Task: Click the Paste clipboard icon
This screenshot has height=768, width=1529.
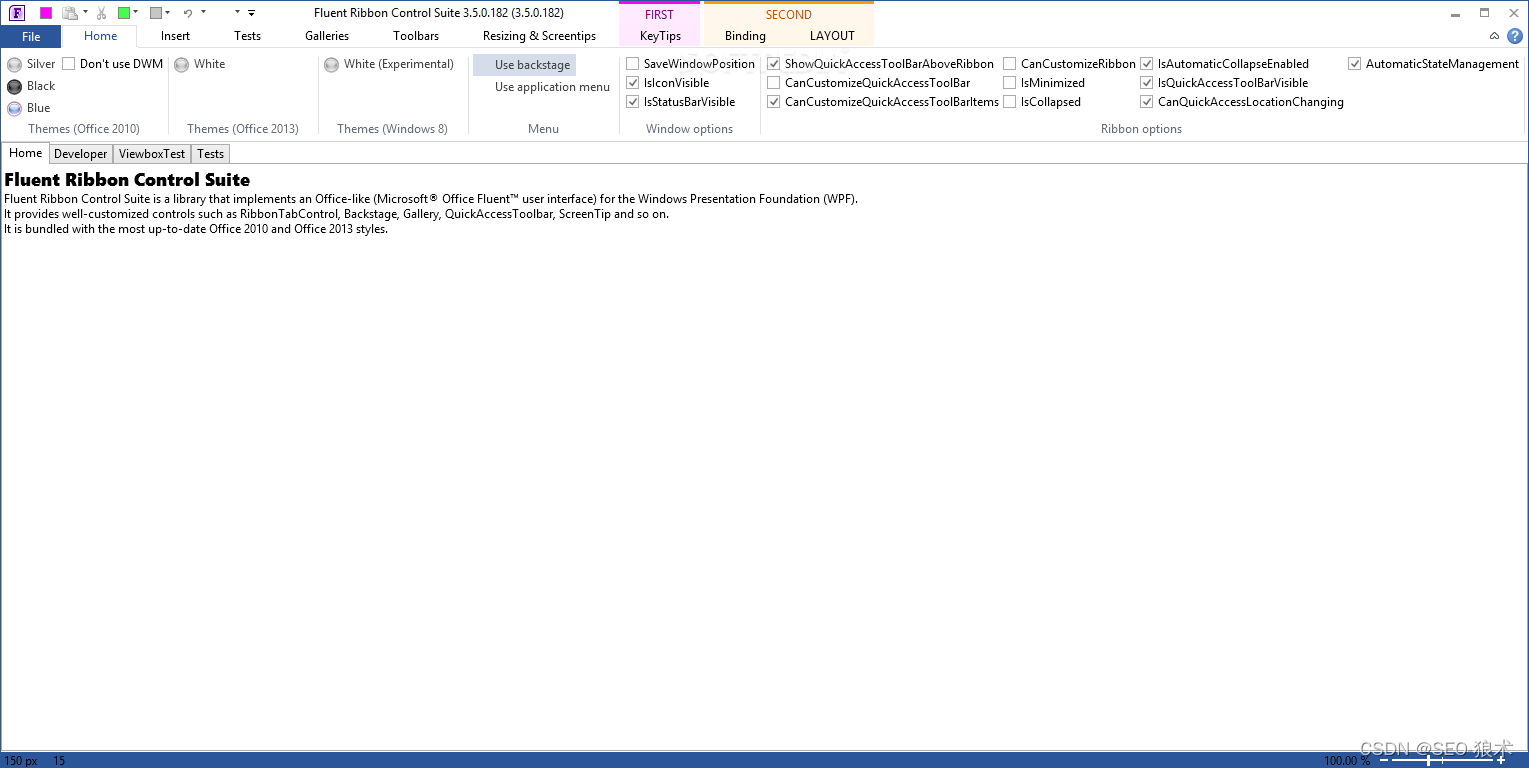Action: coord(69,13)
